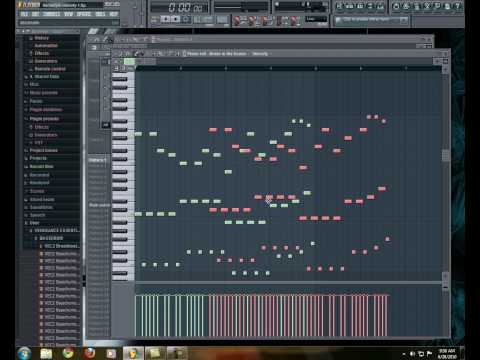Open volume control in system tray
480x360 pixels.
413,354
